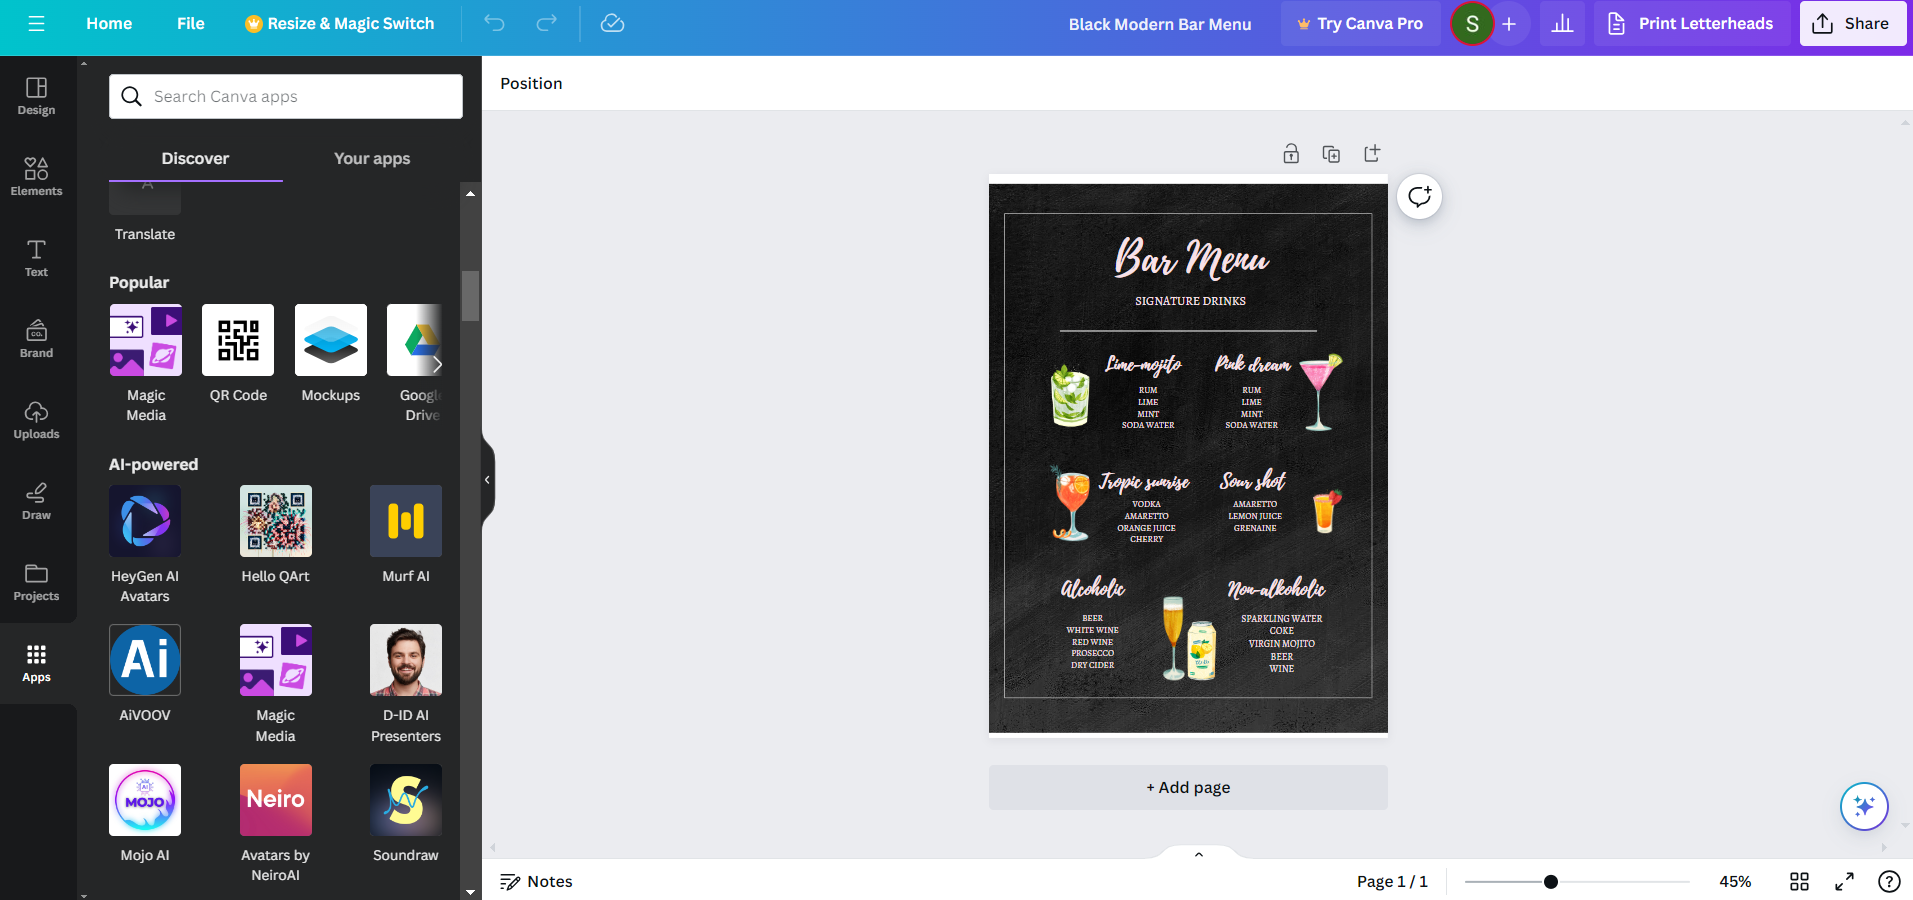
Task: Click the lock page icon
Action: click(x=1291, y=154)
